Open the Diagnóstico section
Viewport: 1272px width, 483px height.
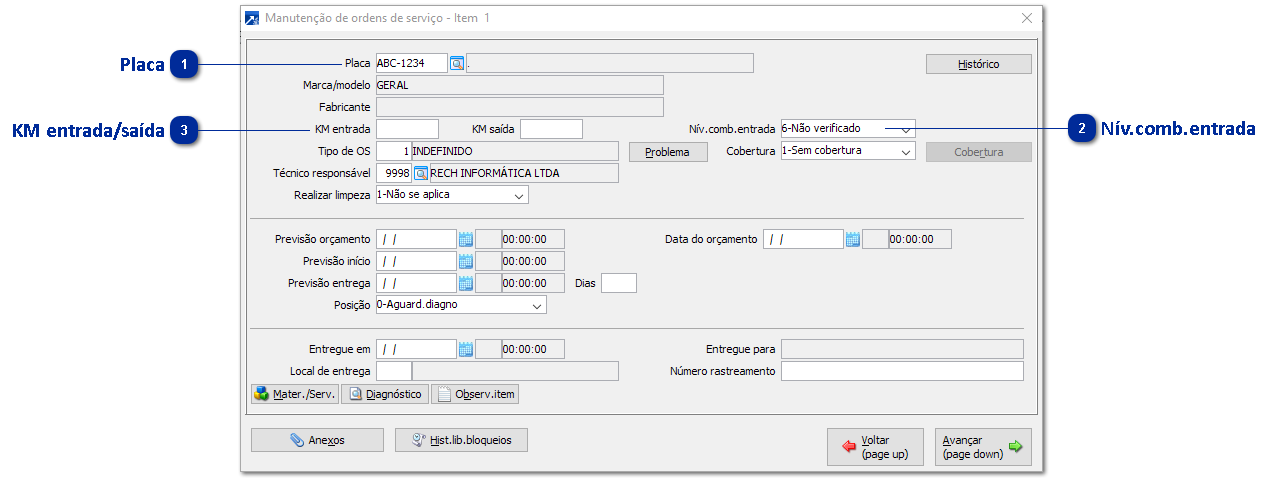(385, 395)
